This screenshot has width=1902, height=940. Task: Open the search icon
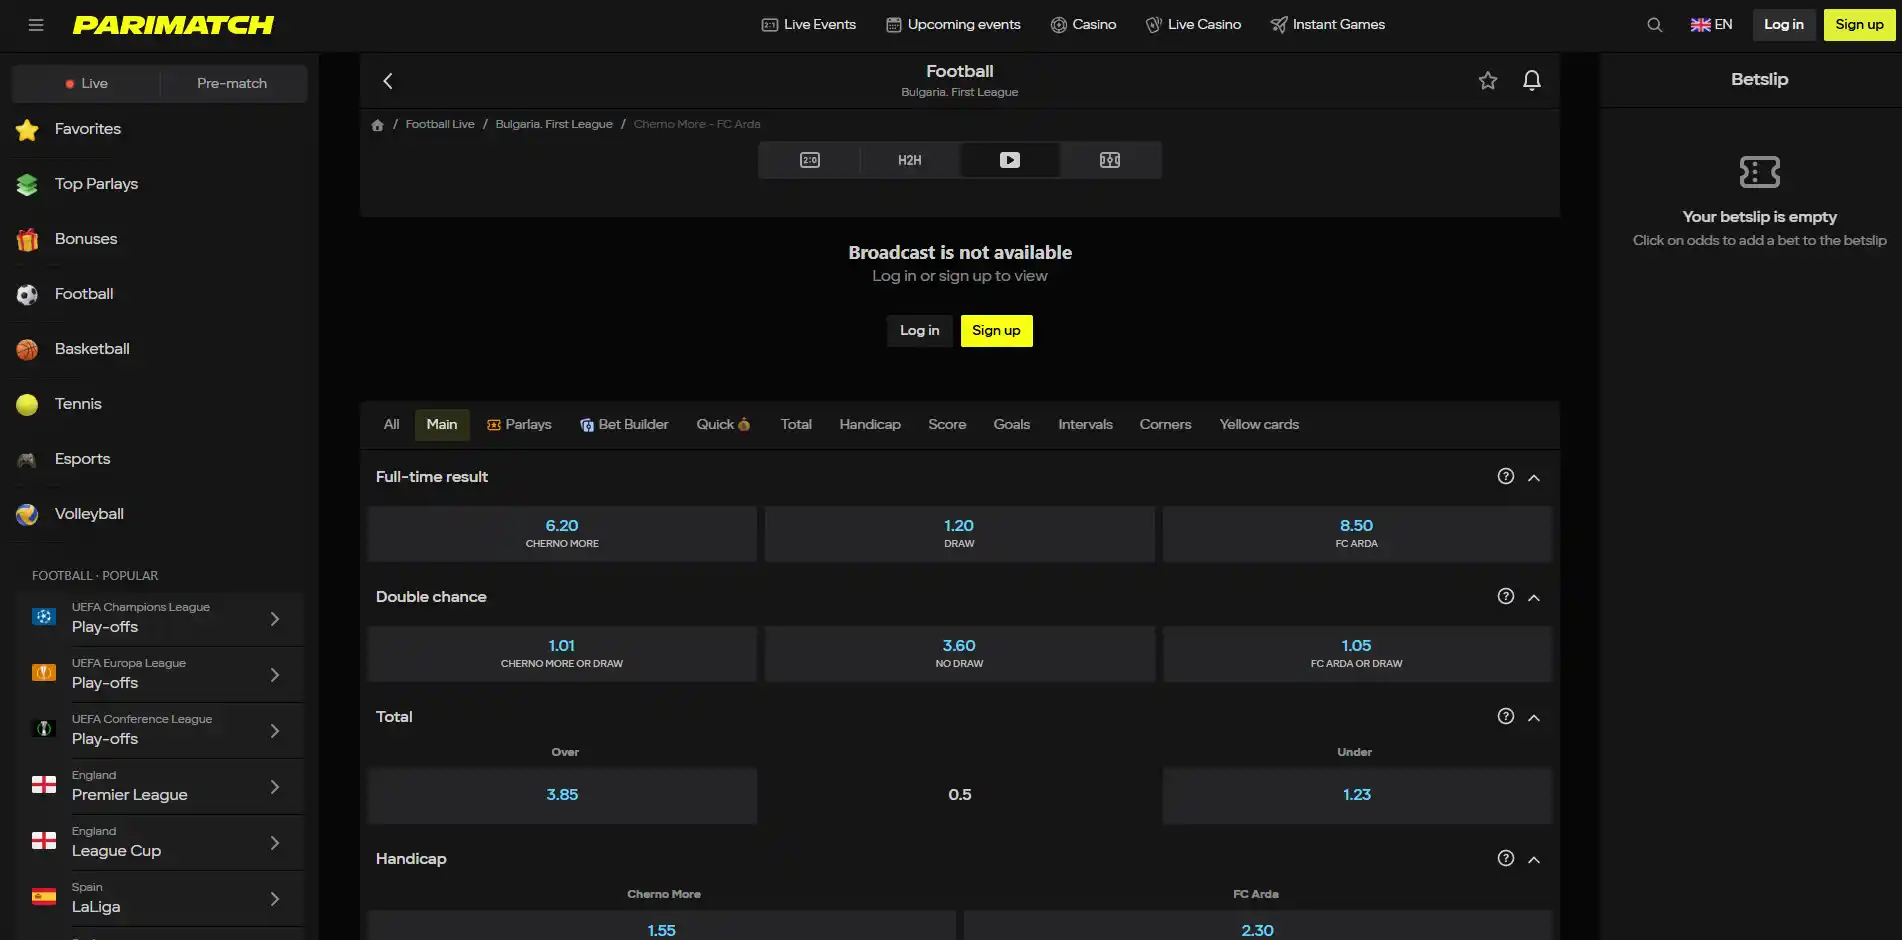coord(1655,25)
